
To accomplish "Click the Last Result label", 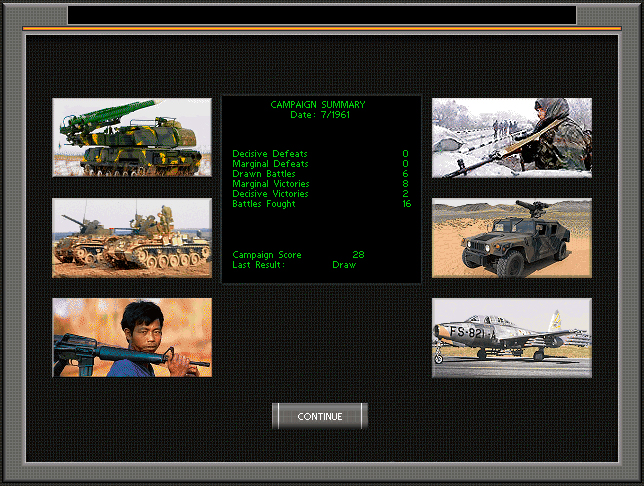I will pyautogui.click(x=258, y=265).
